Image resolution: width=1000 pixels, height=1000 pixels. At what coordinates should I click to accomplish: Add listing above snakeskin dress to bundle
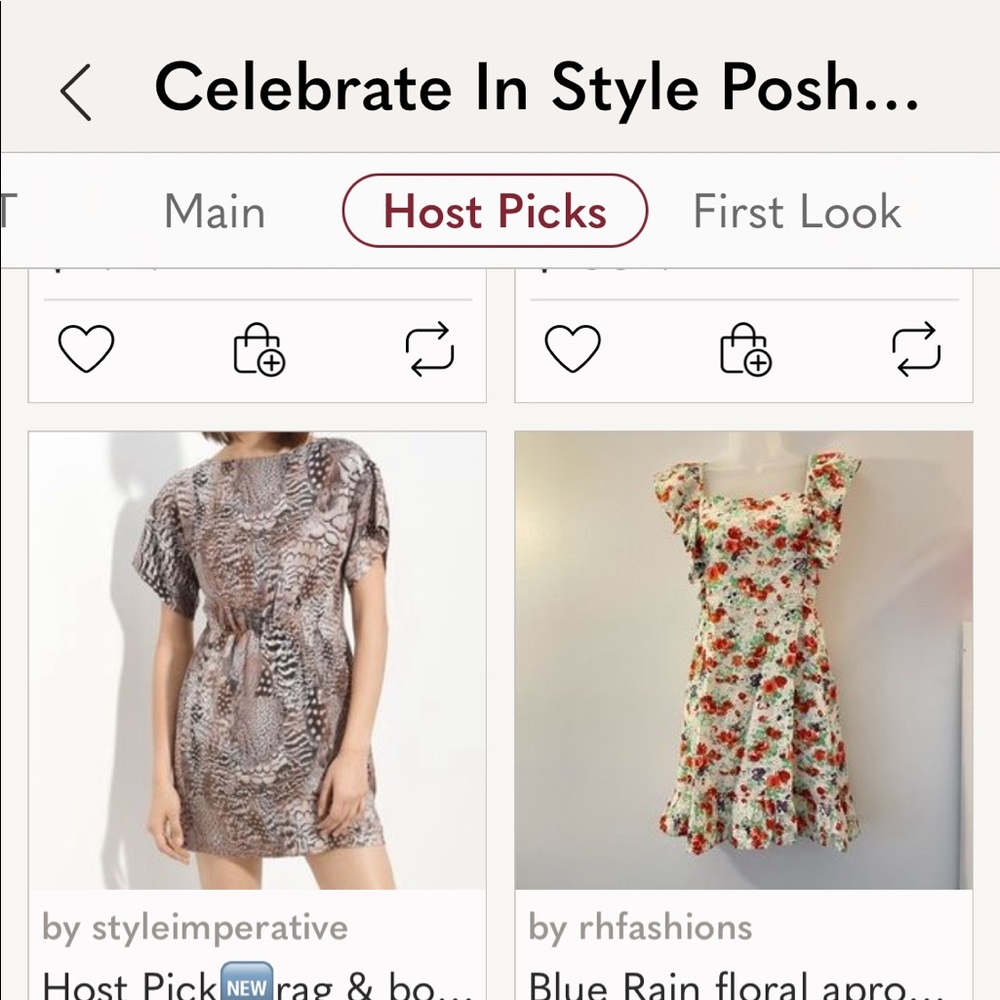[x=258, y=349]
